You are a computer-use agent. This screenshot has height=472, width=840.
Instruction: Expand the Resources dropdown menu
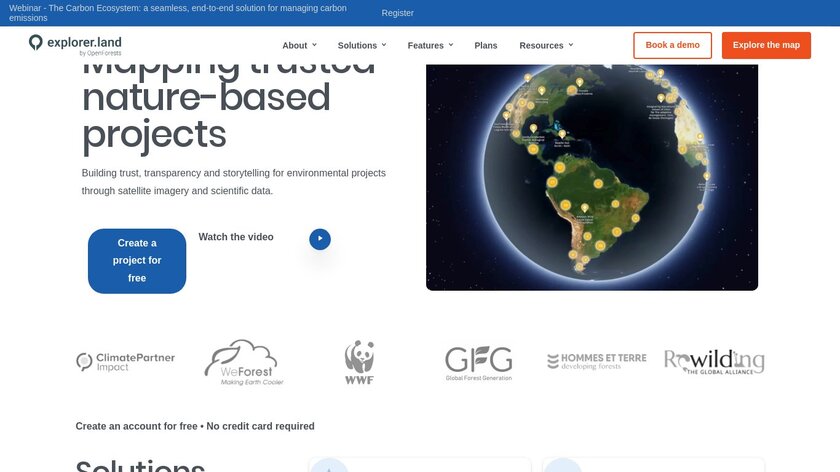pos(546,45)
